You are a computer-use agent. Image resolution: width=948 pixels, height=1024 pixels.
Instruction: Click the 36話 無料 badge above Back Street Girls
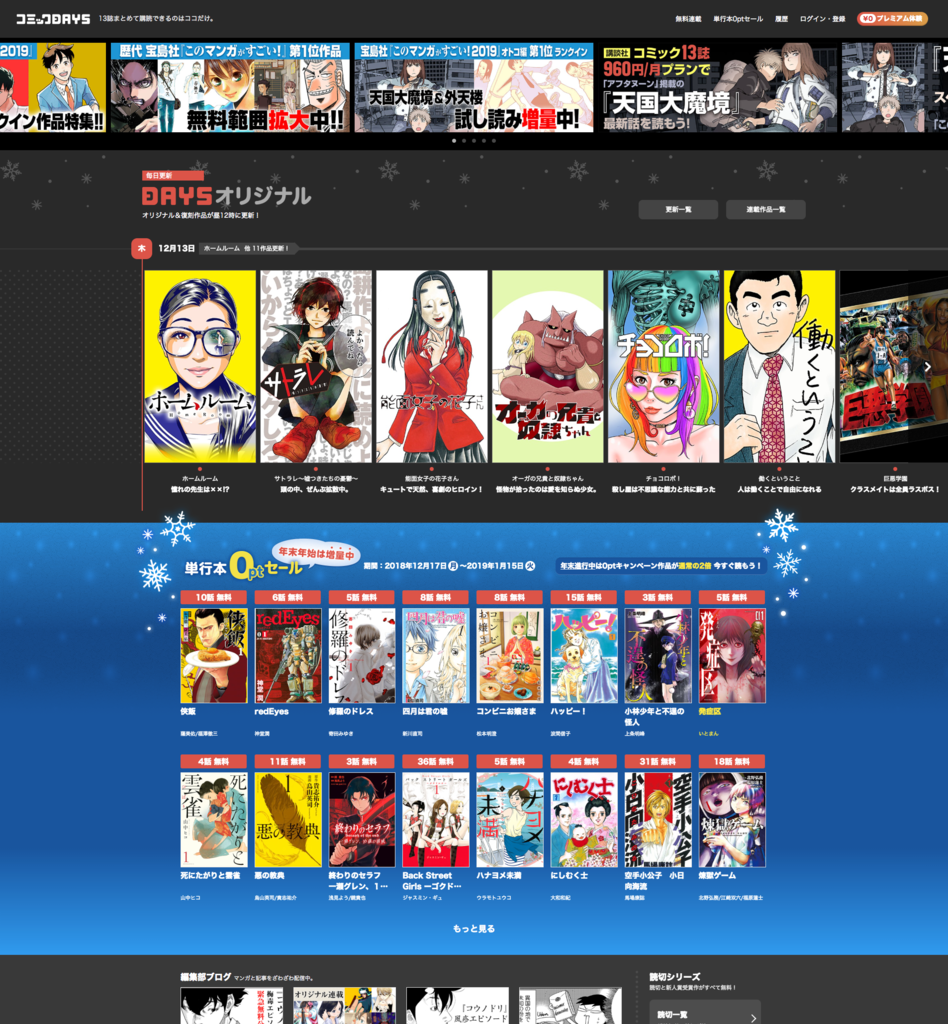coord(436,761)
